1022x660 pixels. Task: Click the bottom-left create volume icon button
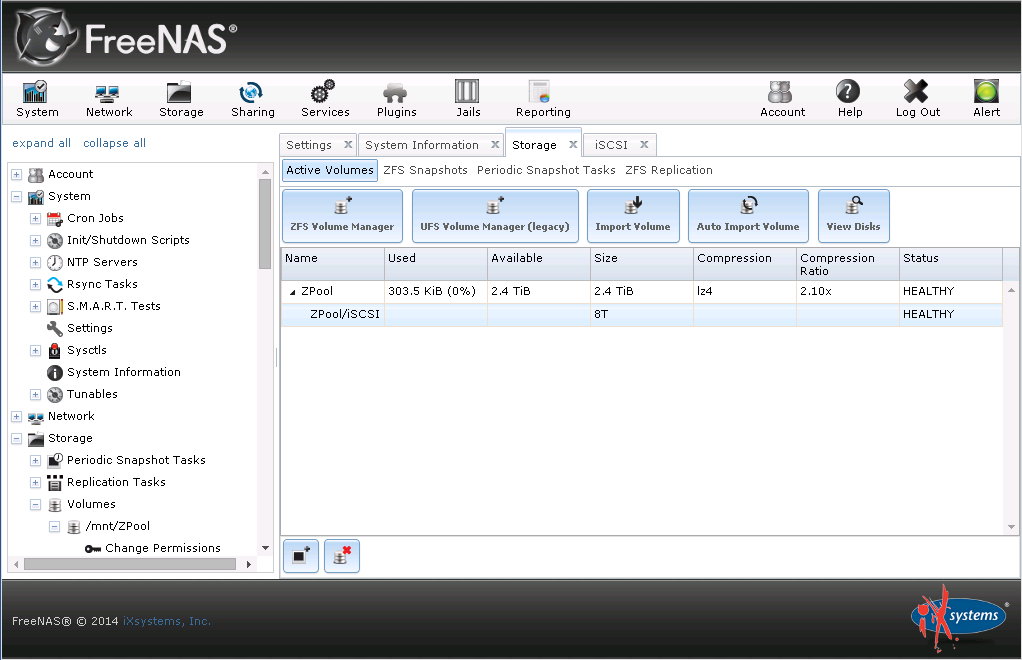301,557
